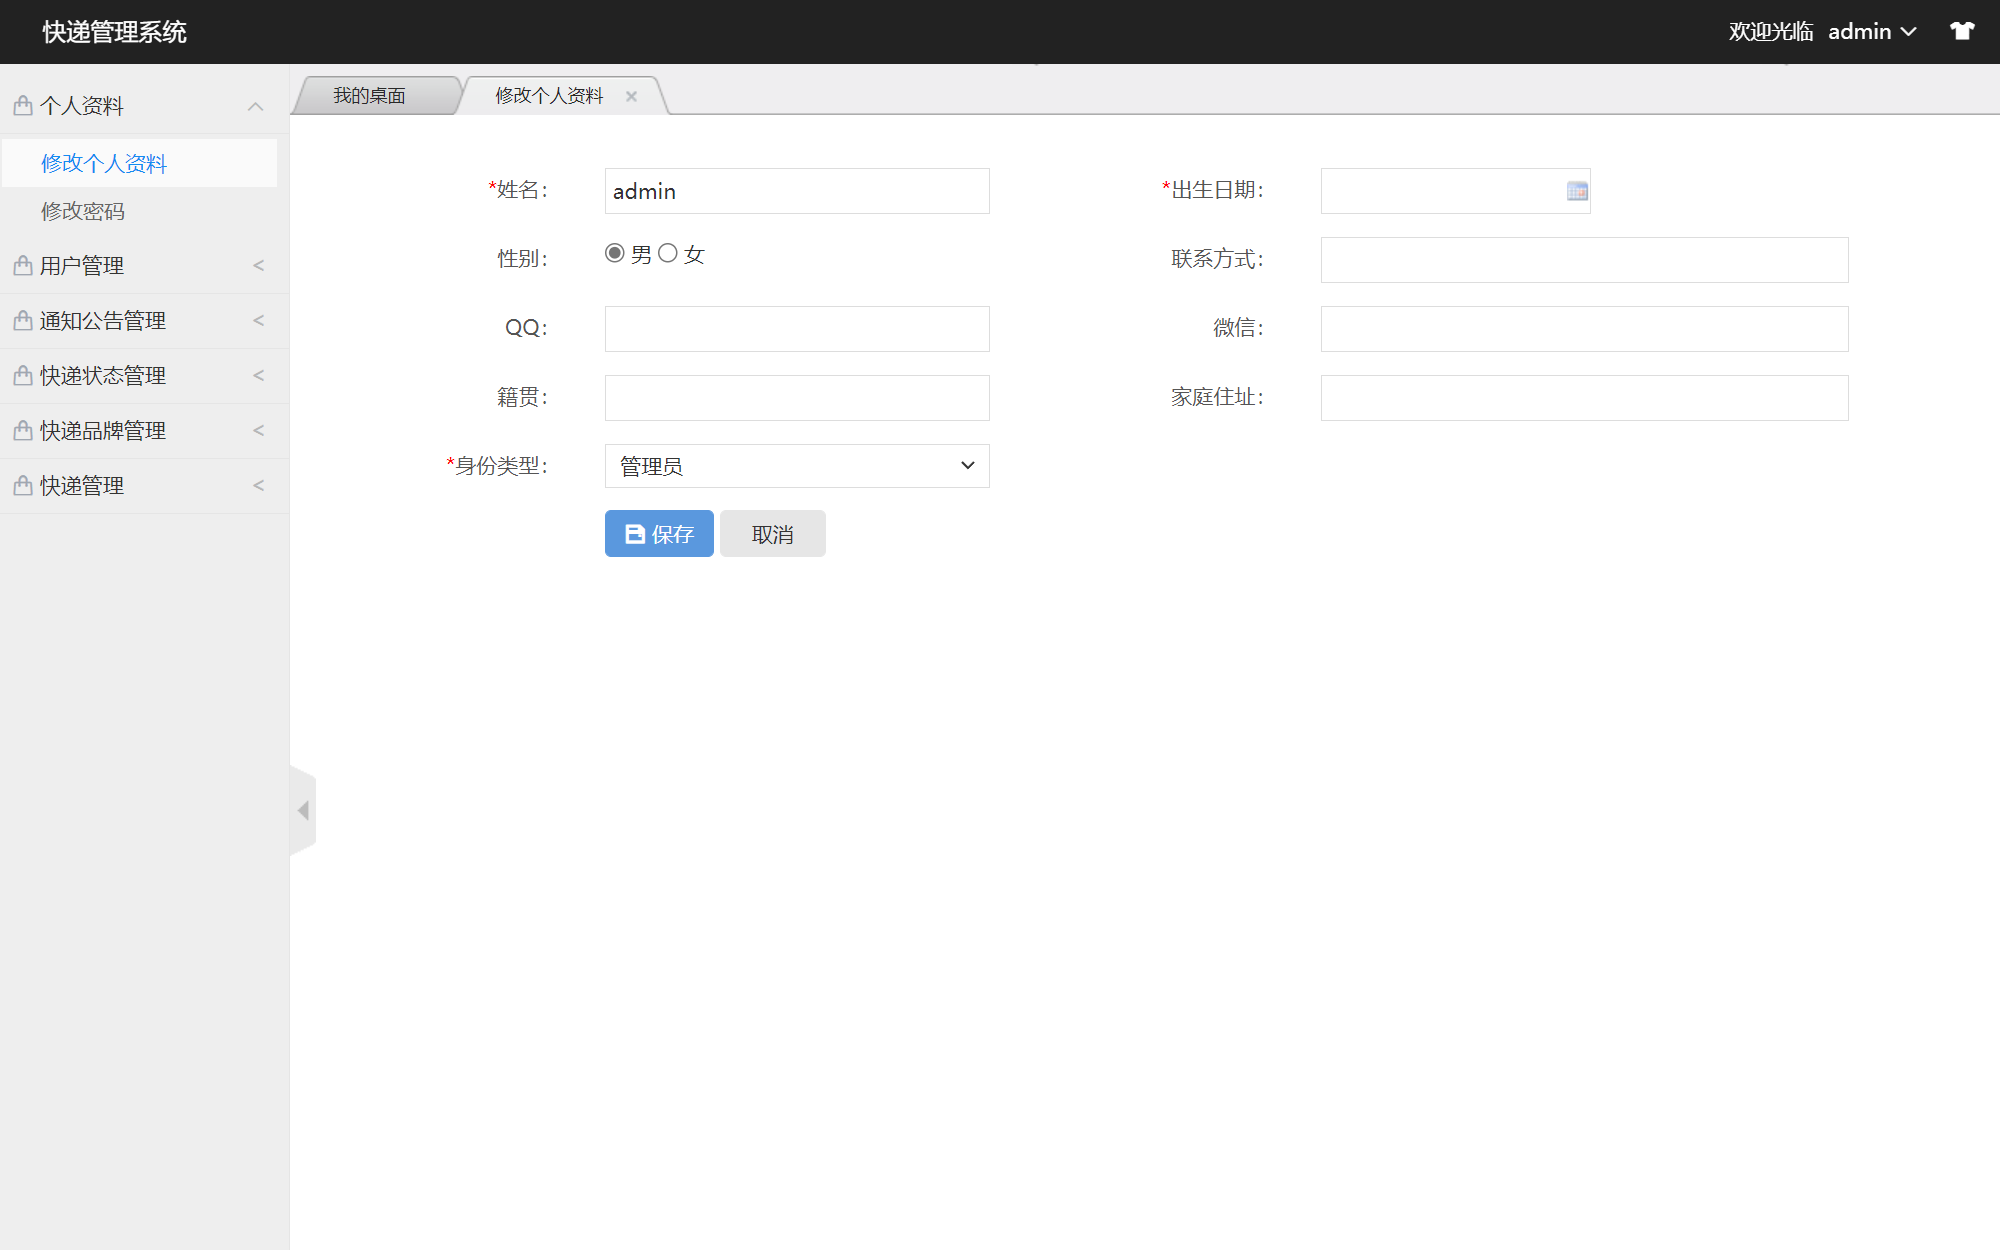The image size is (2000, 1250).
Task: Click the save disk icon on 保存 button
Action: tap(635, 533)
